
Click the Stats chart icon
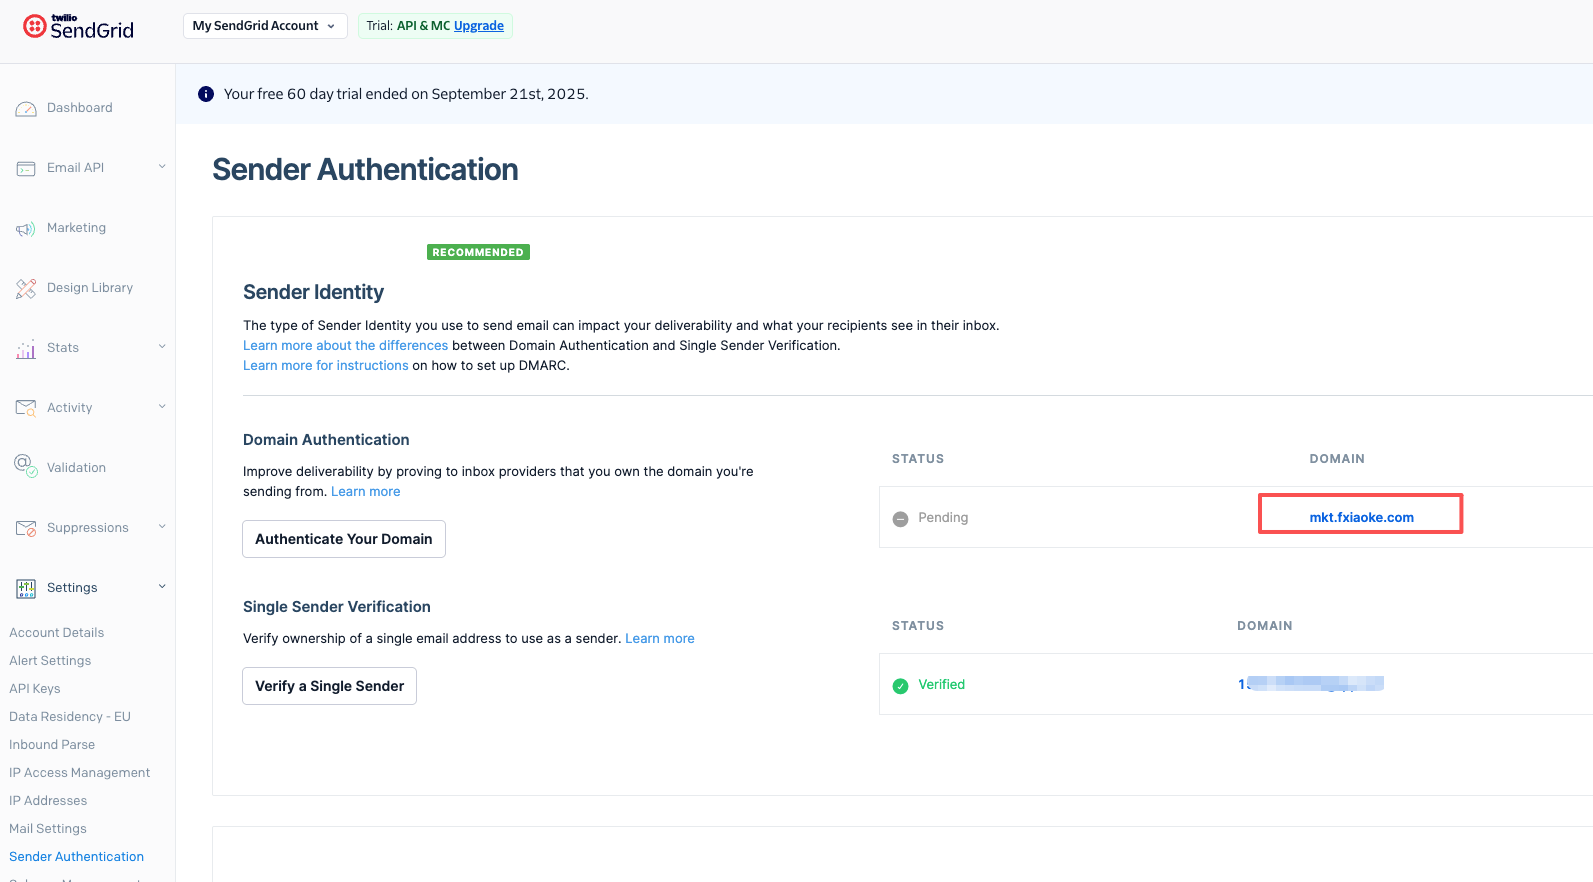click(26, 349)
